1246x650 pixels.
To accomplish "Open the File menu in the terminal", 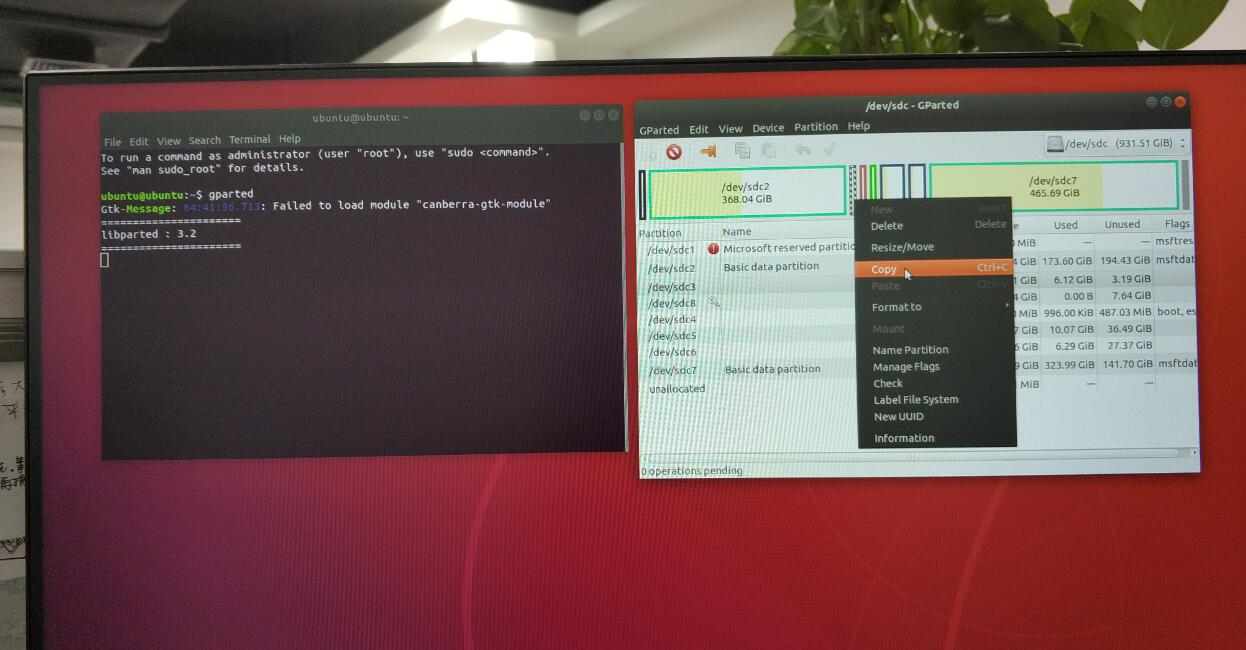I will [x=112, y=142].
